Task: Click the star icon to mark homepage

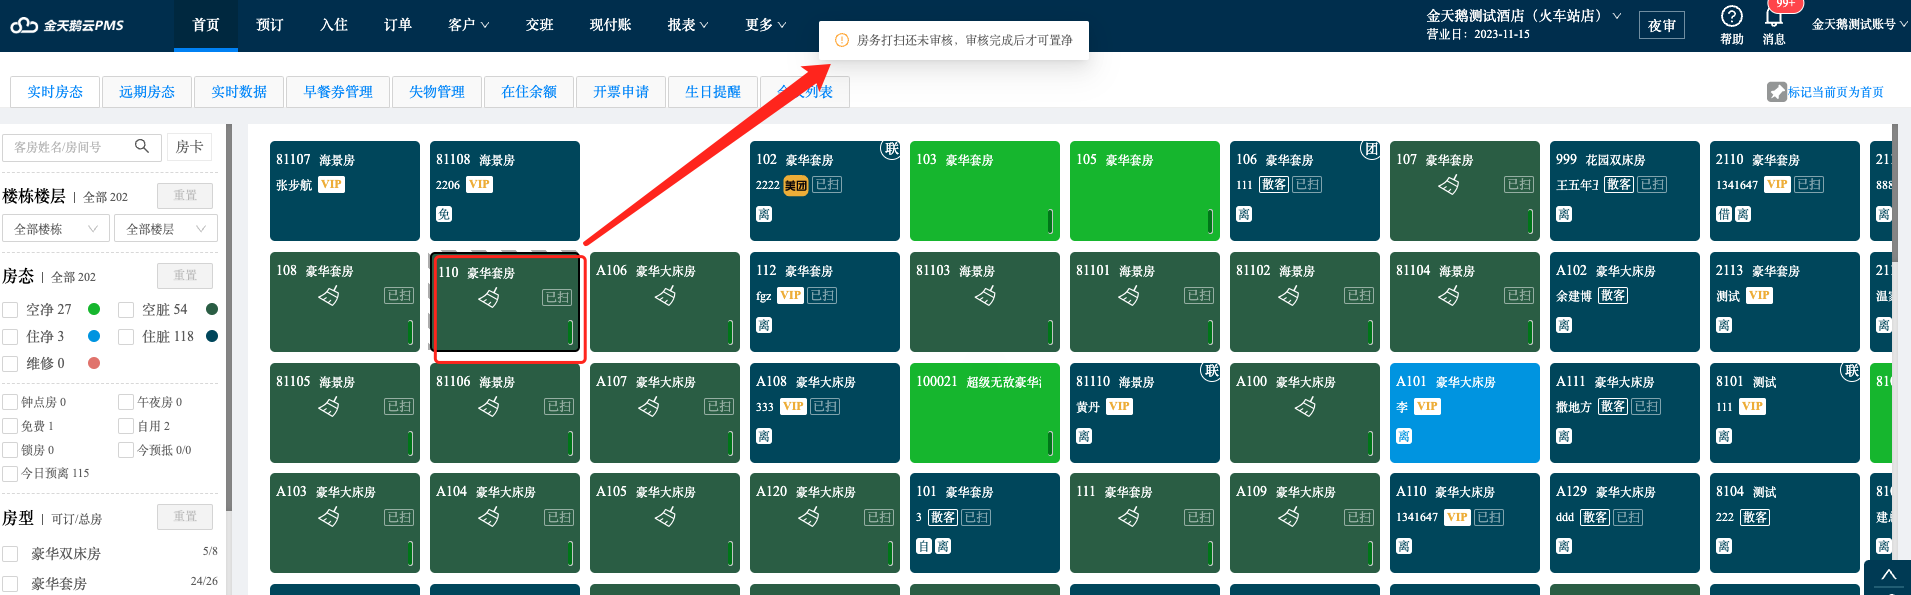Action: [1777, 92]
